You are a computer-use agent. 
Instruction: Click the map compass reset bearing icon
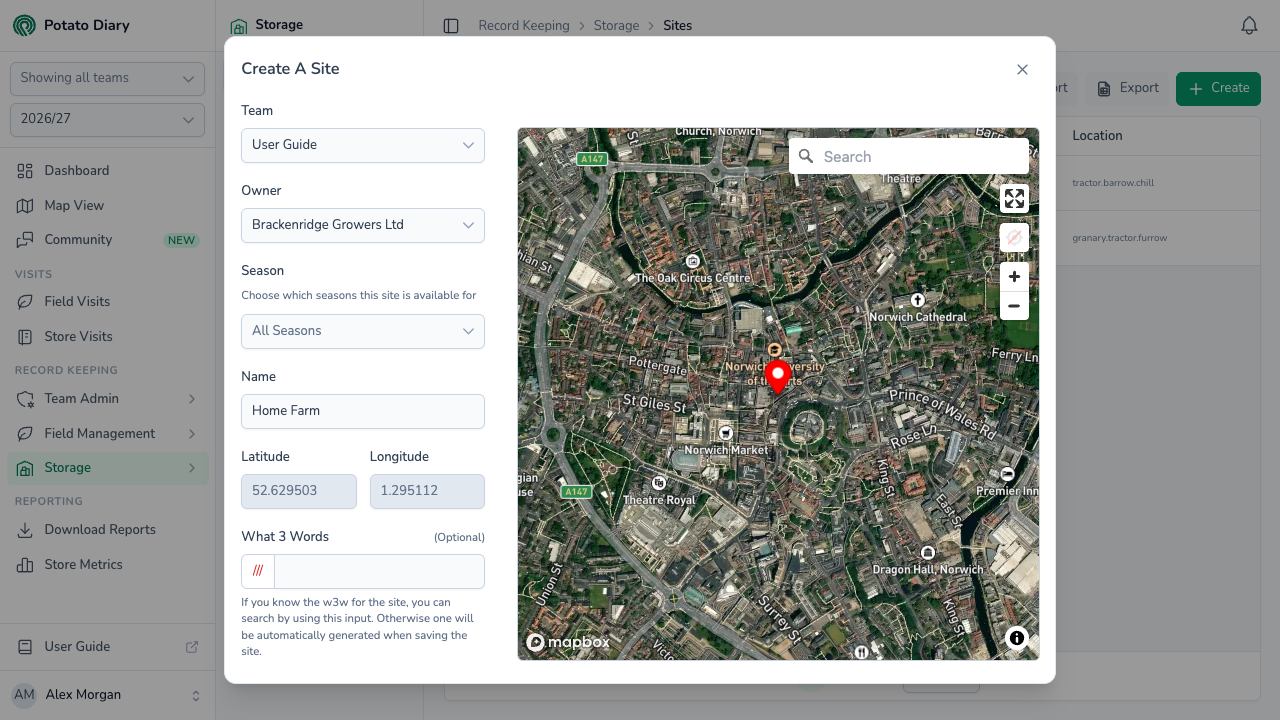(x=1014, y=238)
